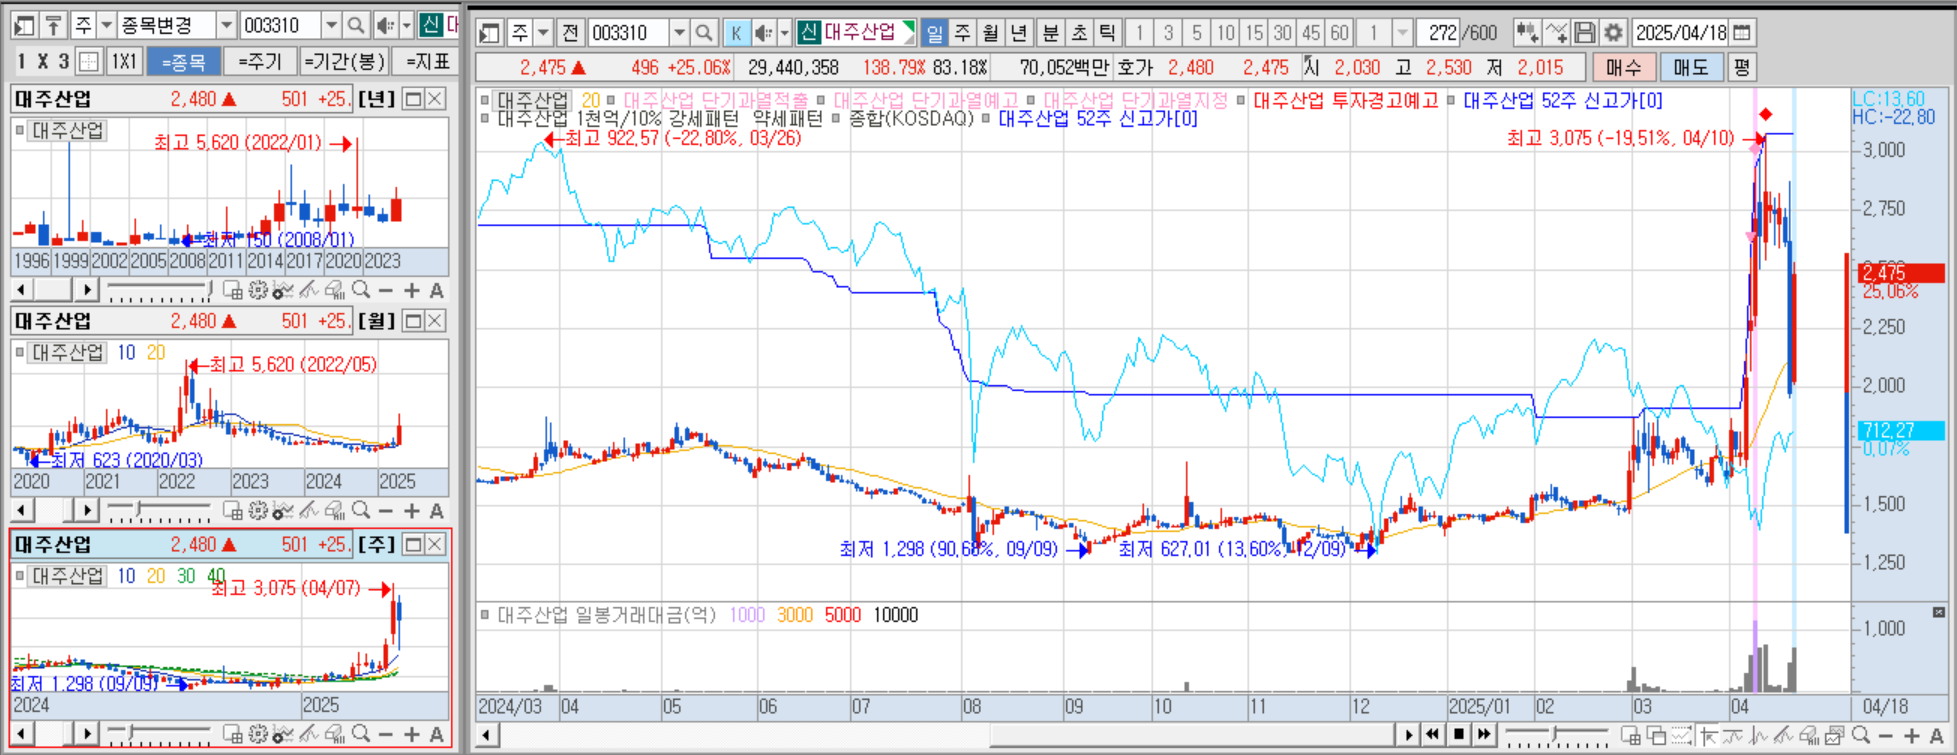Select the 월 (monthly) period button
Viewport: 1957px width, 755px height.
tap(990, 33)
